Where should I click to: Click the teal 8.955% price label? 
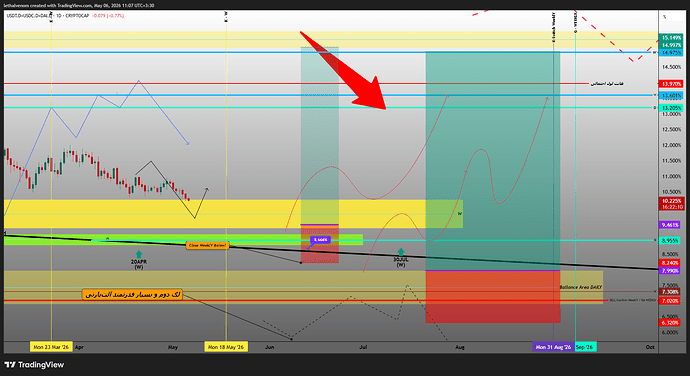coord(670,240)
